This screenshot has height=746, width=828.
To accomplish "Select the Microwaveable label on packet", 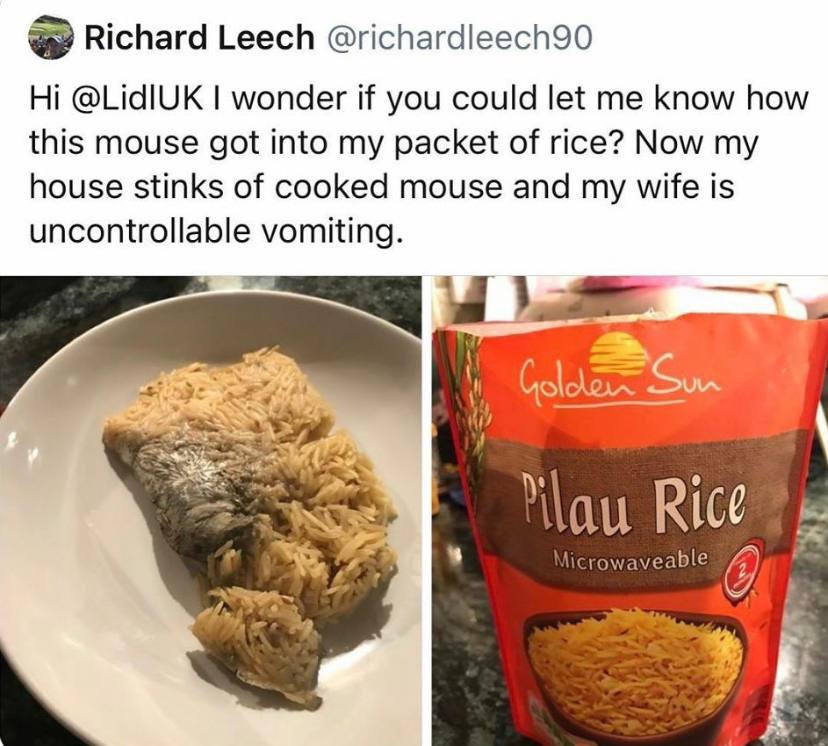I will (629, 558).
